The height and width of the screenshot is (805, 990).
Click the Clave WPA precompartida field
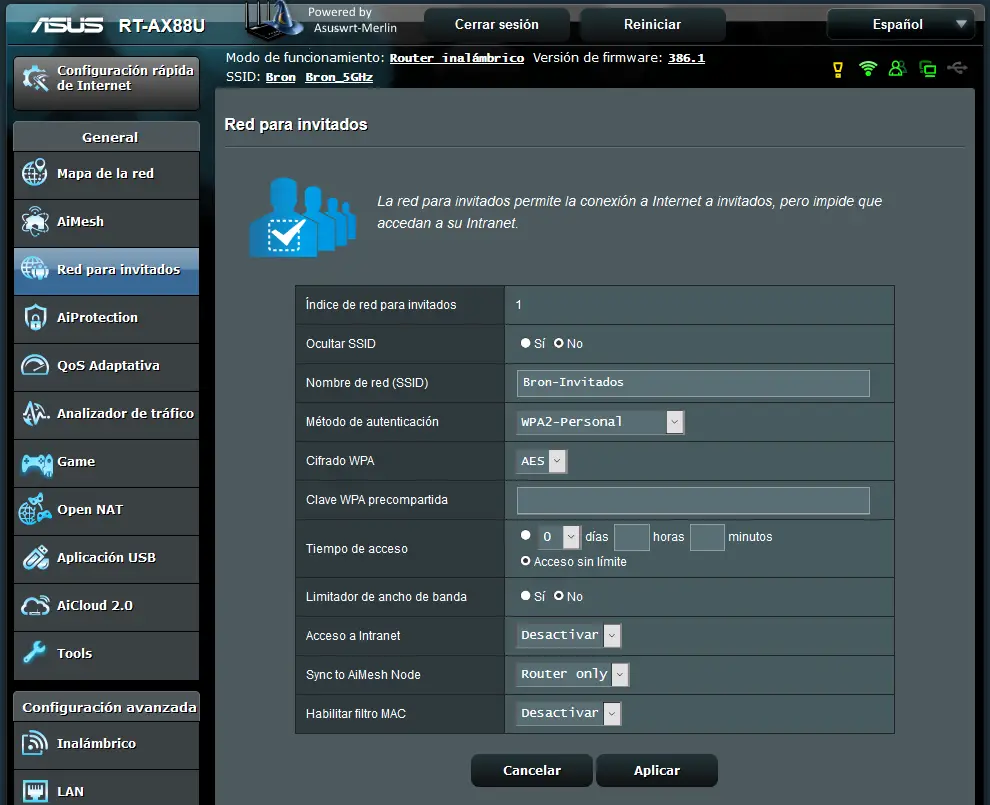(x=693, y=500)
